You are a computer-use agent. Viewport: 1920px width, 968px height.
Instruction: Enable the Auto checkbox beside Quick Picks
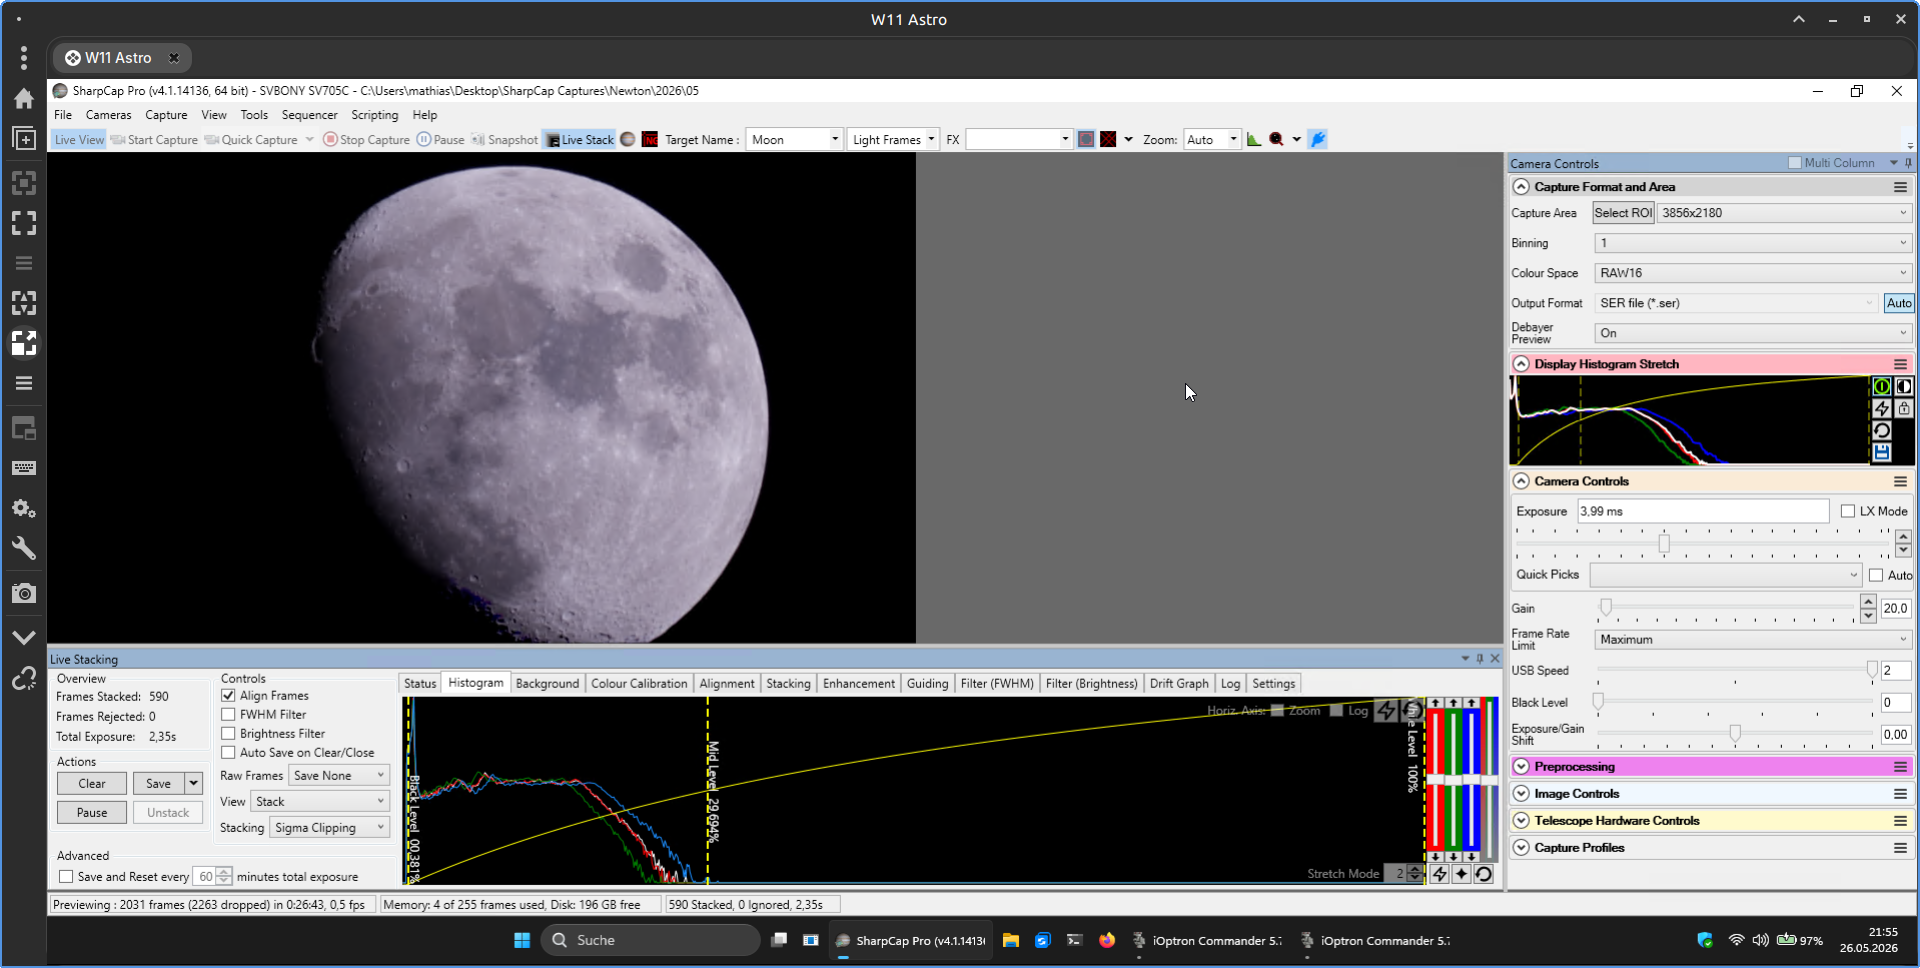click(x=1876, y=575)
